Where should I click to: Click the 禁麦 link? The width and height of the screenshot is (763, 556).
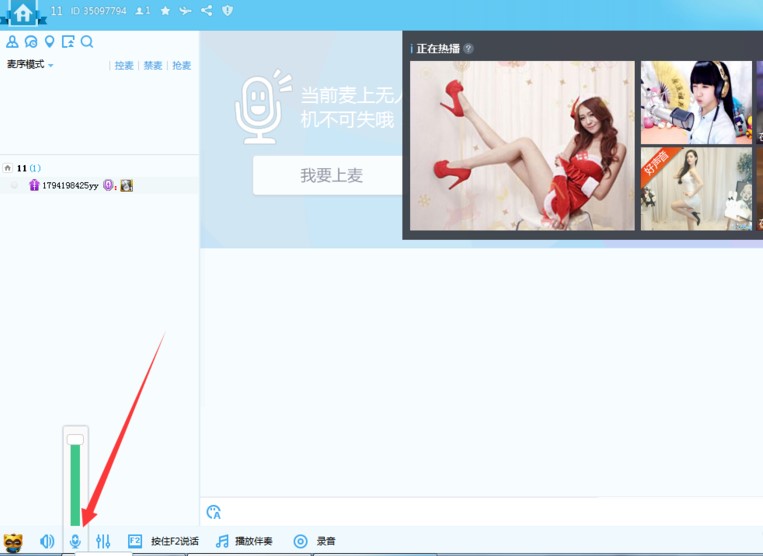153,65
